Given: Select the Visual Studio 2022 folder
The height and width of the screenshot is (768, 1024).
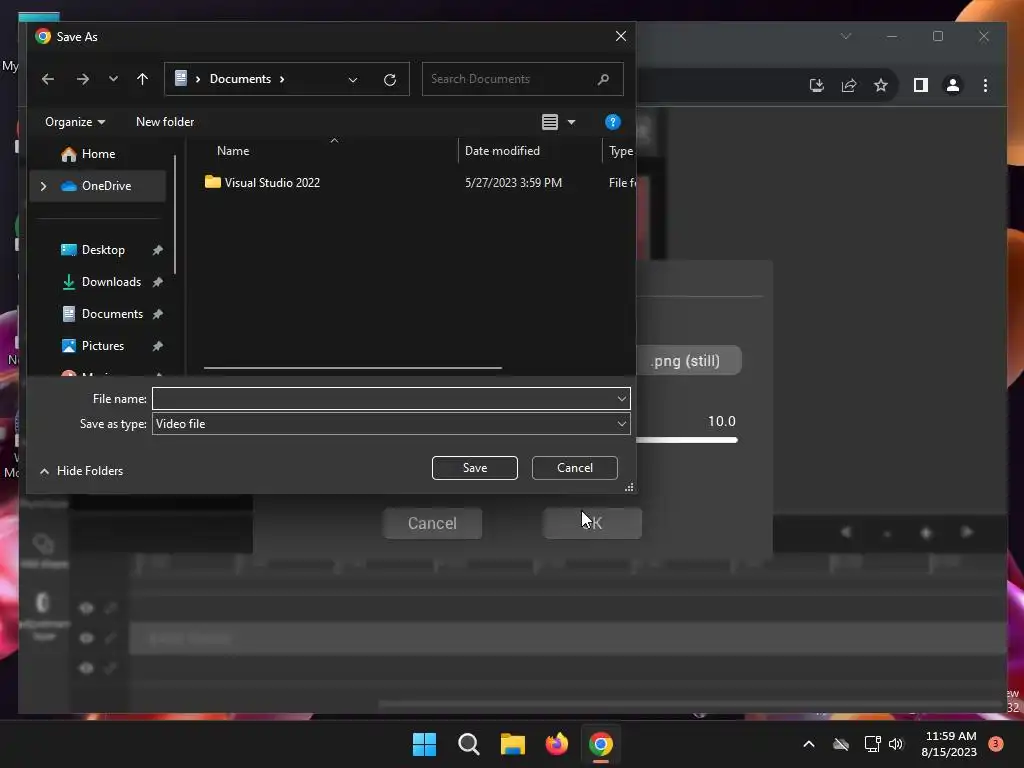Looking at the screenshot, I should click(272, 183).
